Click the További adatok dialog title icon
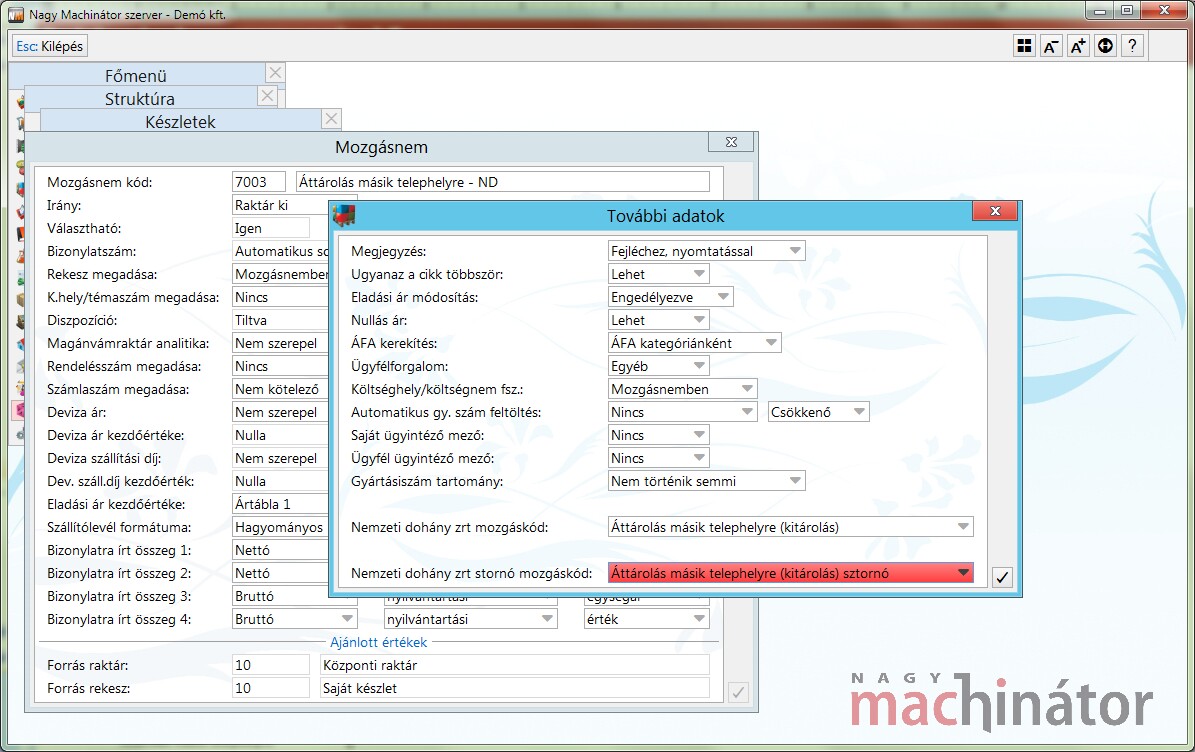Image resolution: width=1195 pixels, height=752 pixels. coord(344,215)
